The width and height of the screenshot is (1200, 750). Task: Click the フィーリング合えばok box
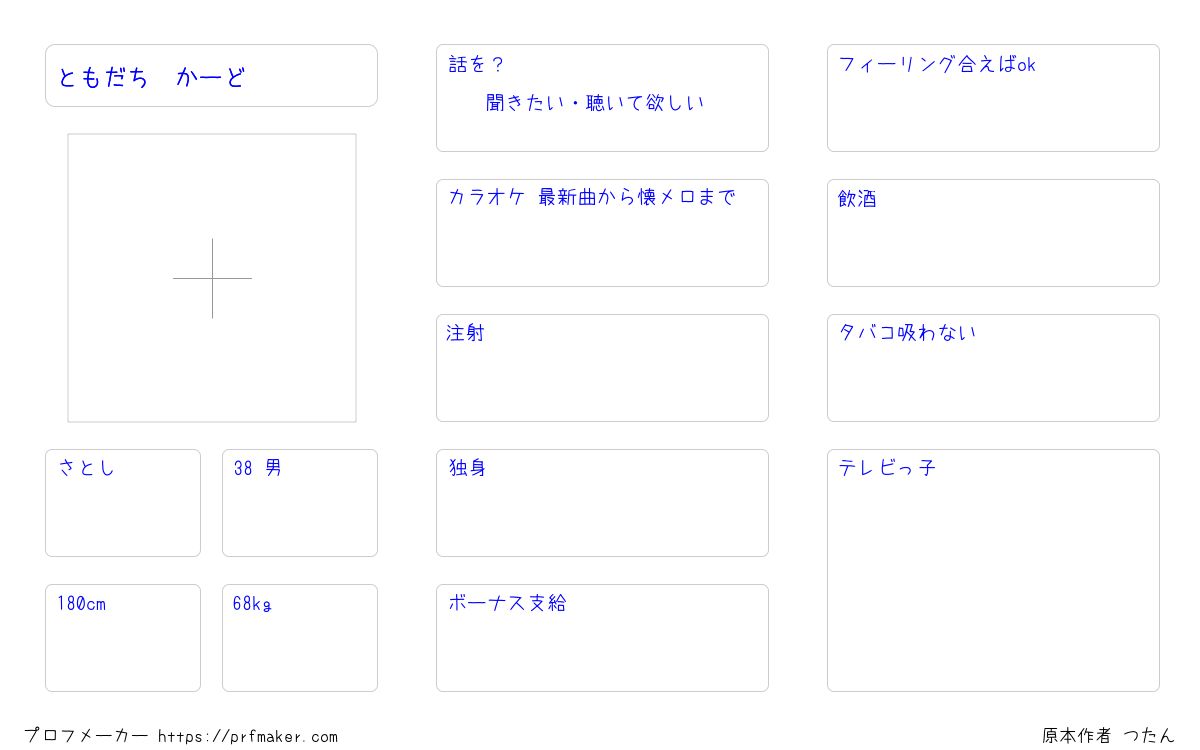(993, 98)
